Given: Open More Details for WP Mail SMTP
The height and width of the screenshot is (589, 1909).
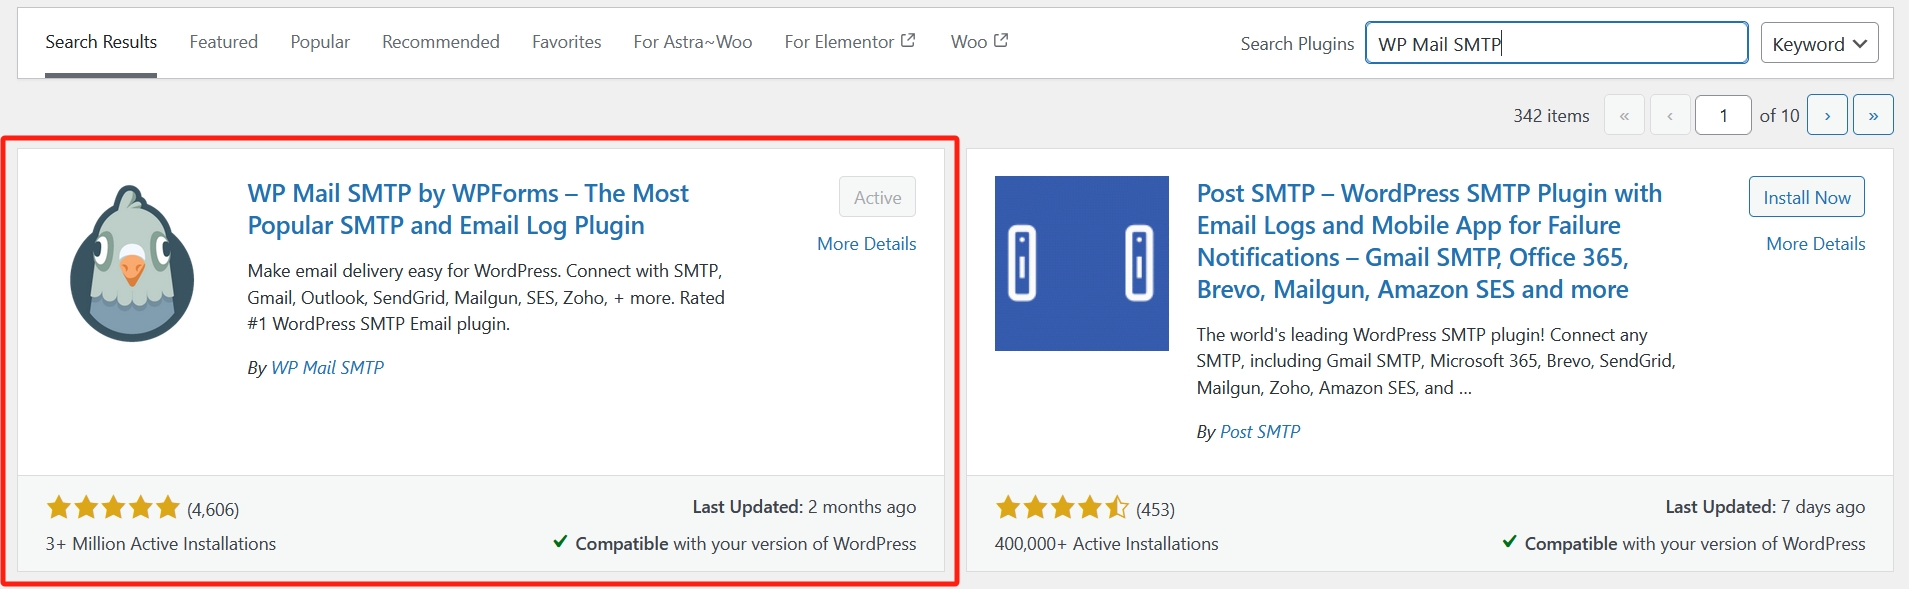Looking at the screenshot, I should [x=866, y=244].
